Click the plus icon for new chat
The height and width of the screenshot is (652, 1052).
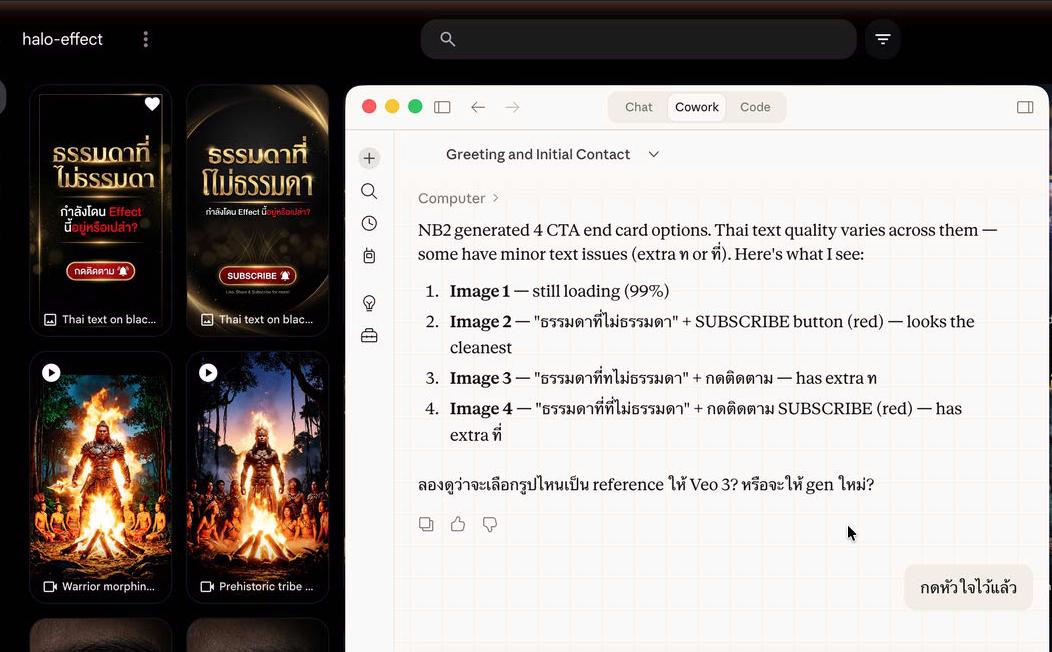coord(369,158)
